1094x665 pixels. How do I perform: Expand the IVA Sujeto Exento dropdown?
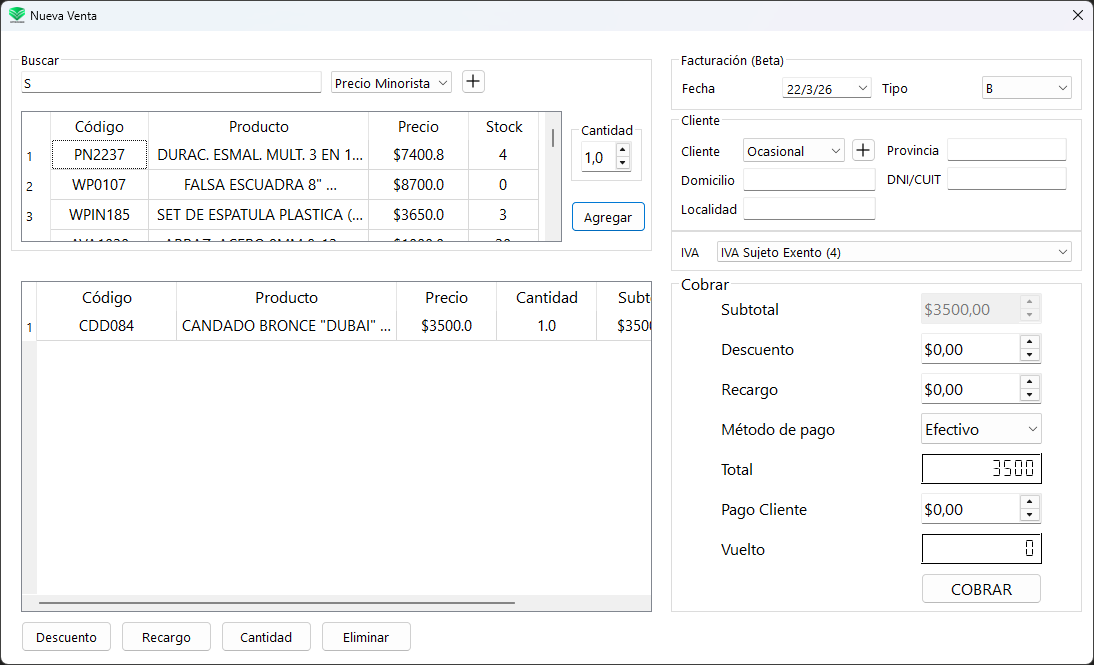[x=893, y=251]
